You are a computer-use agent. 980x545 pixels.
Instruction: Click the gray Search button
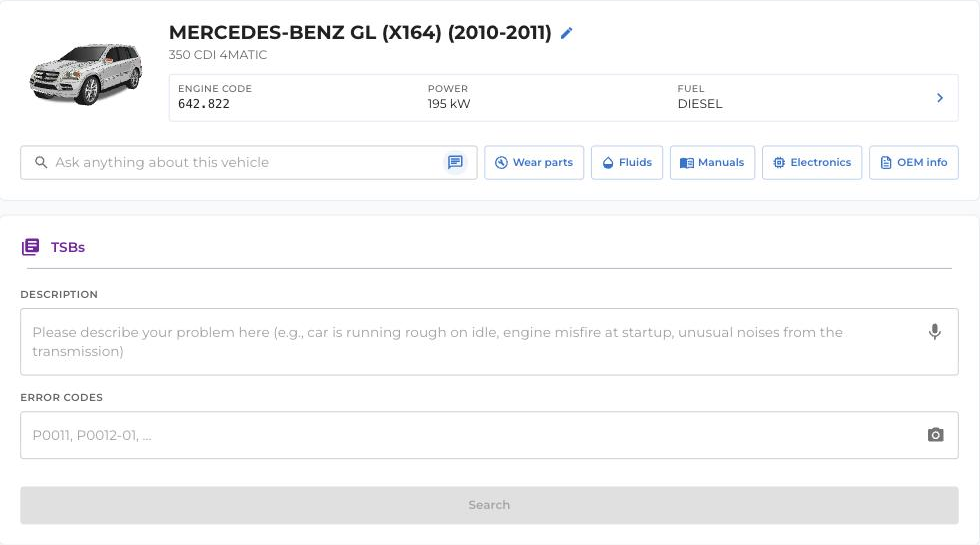489,505
